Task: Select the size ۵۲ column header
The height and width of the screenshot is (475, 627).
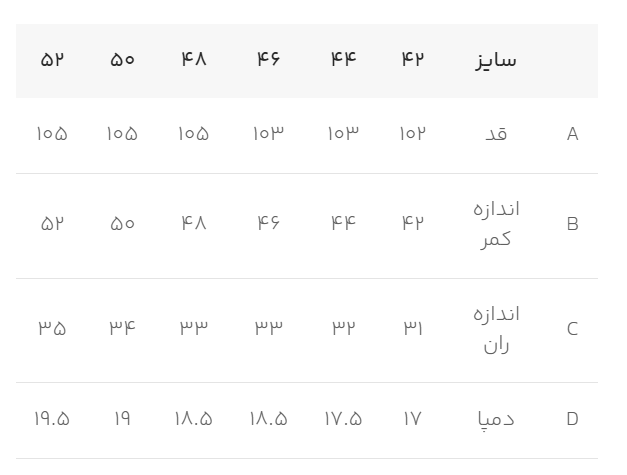Action: click(52, 60)
